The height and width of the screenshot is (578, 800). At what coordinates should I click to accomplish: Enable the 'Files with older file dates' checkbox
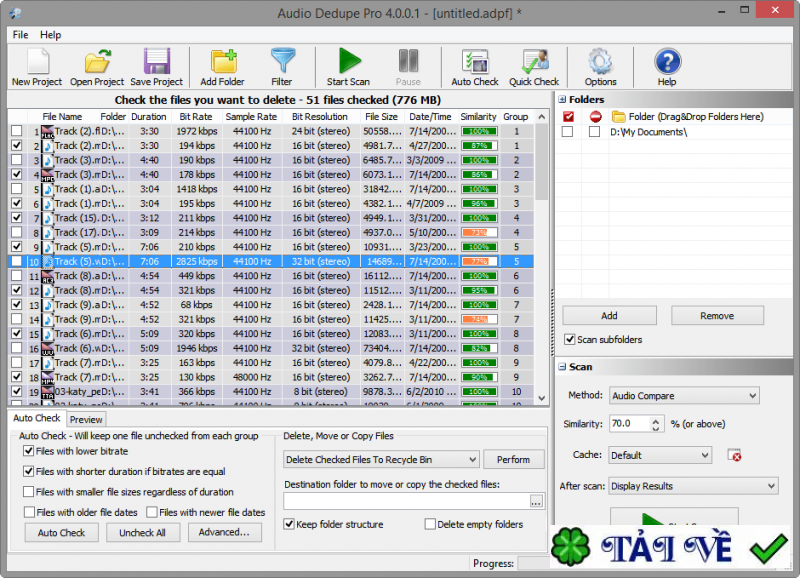point(29,512)
